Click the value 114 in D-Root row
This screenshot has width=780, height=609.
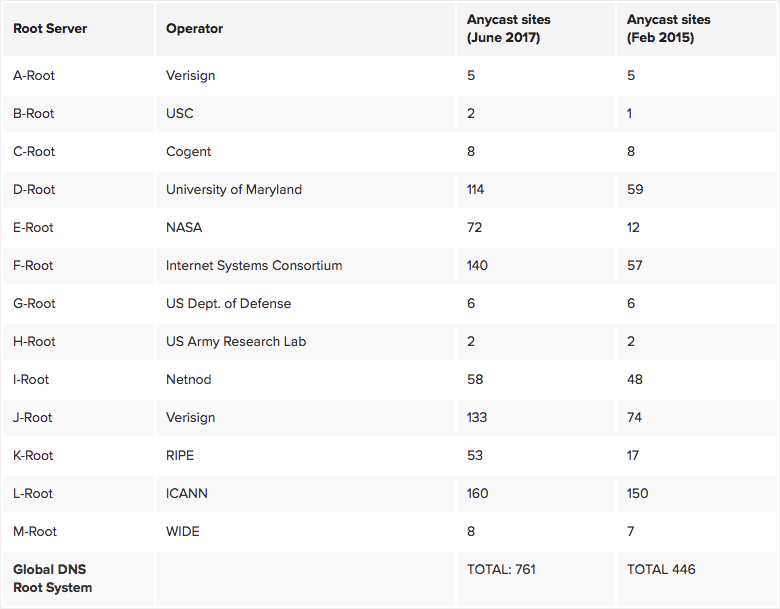478,189
